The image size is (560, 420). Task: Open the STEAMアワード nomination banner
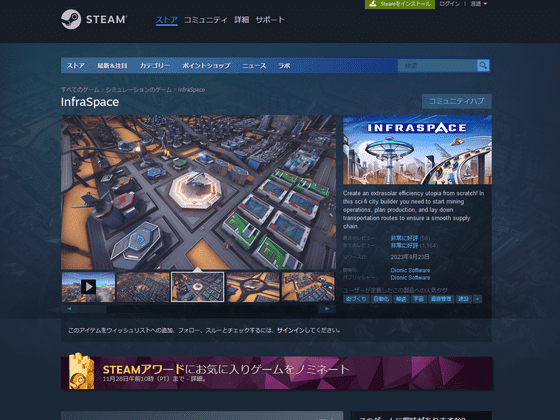click(x=276, y=373)
